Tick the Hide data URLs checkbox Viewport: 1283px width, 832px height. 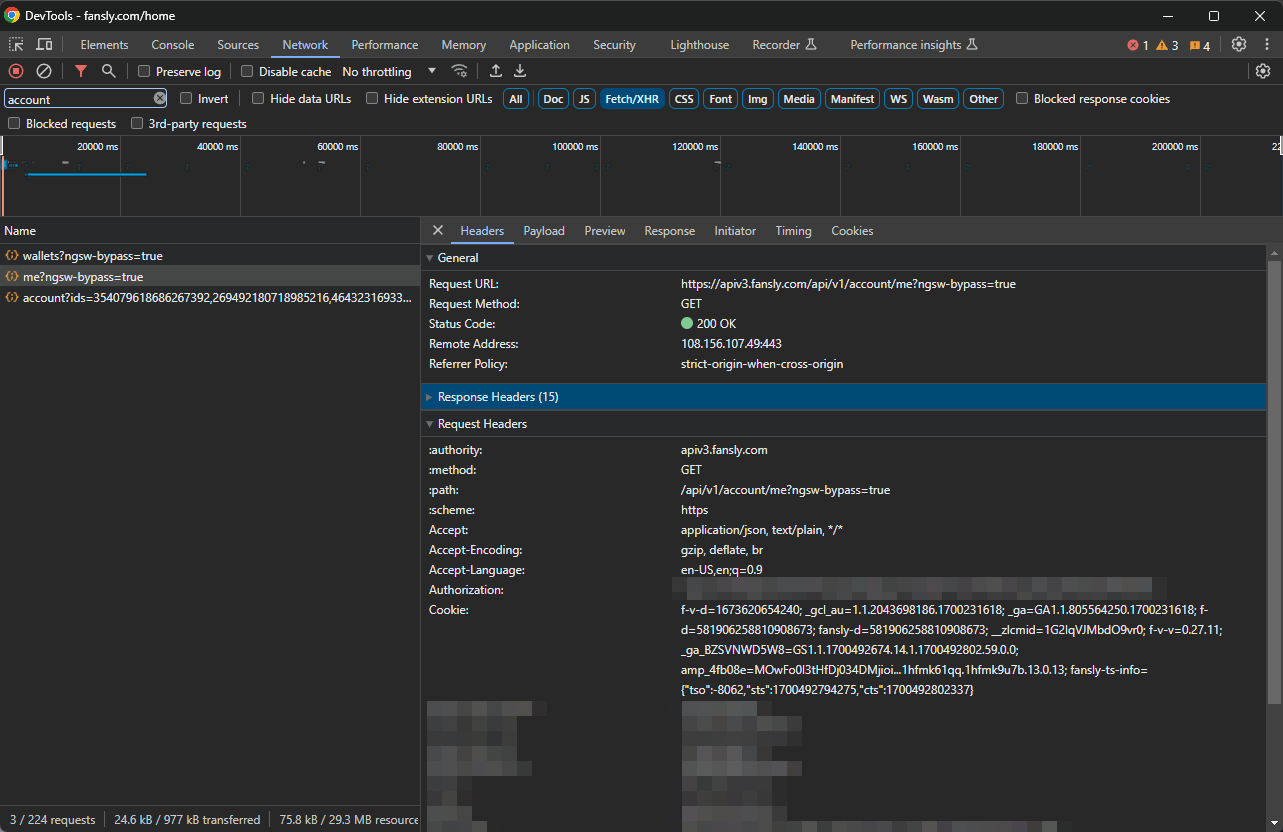point(258,99)
